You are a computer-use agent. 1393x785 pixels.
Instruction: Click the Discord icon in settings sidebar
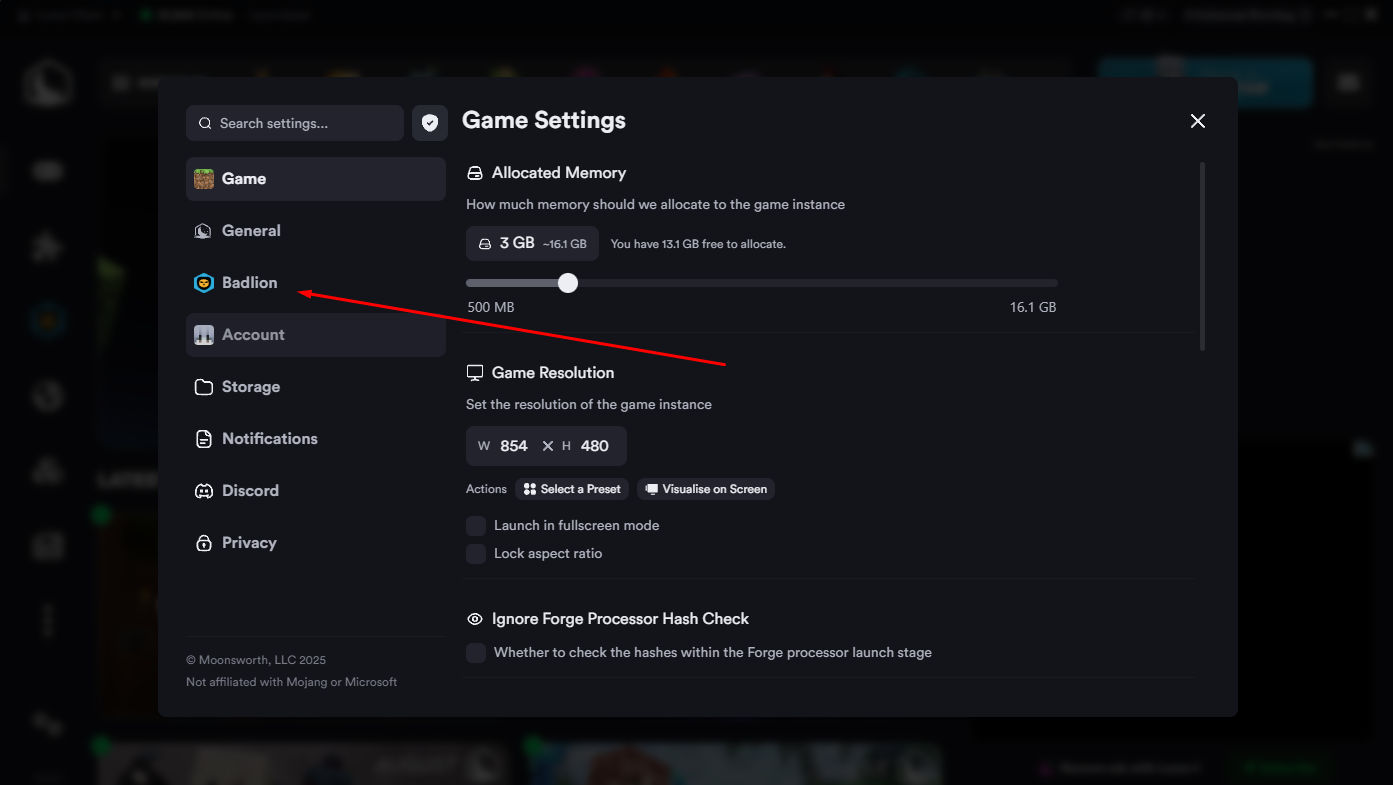click(x=204, y=491)
